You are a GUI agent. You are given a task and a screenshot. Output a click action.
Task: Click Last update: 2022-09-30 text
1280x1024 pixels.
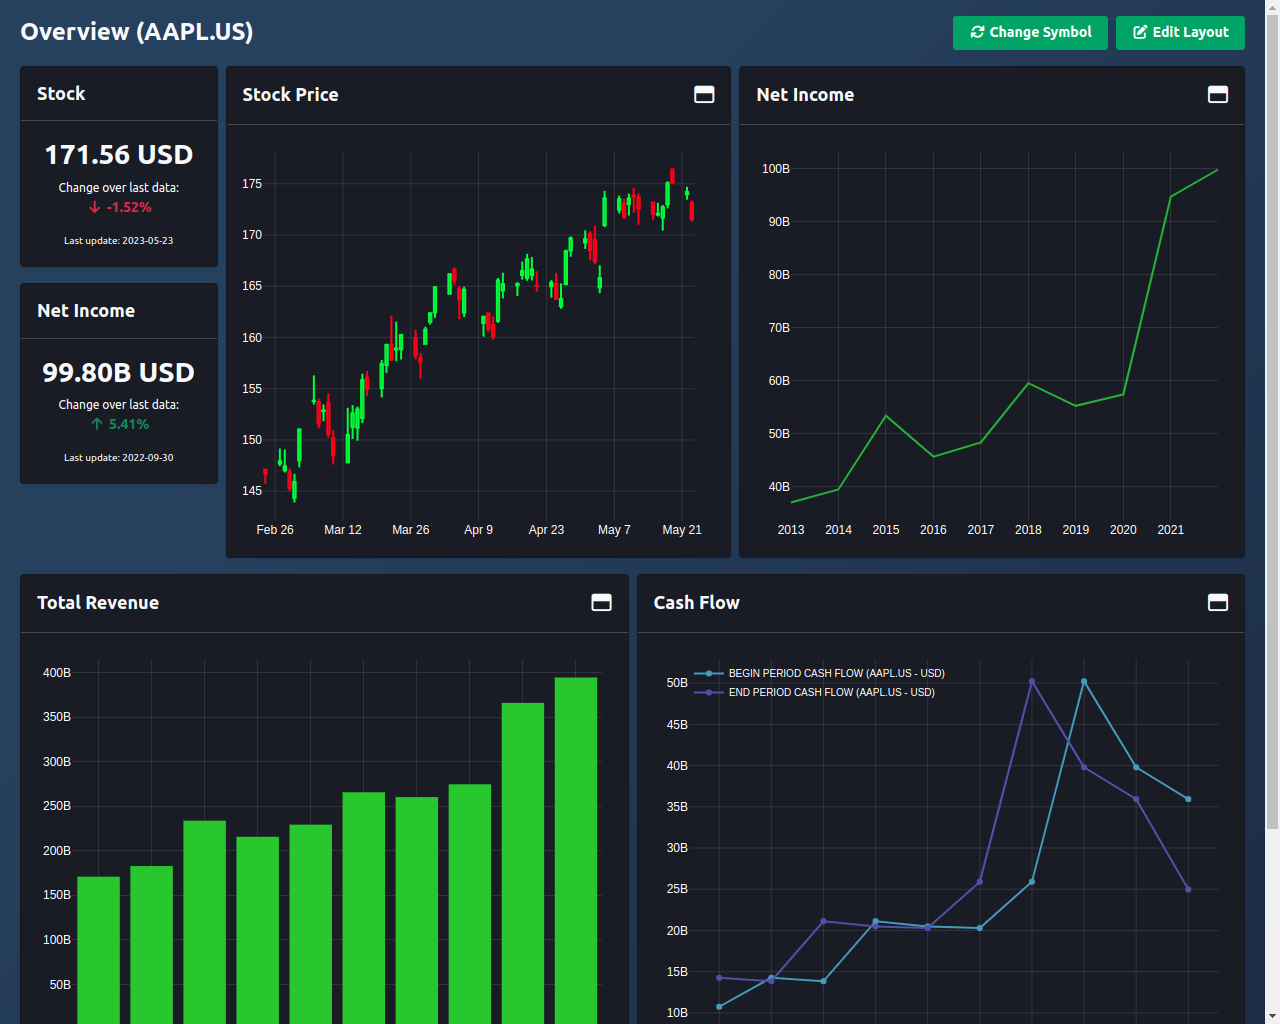coord(119,458)
